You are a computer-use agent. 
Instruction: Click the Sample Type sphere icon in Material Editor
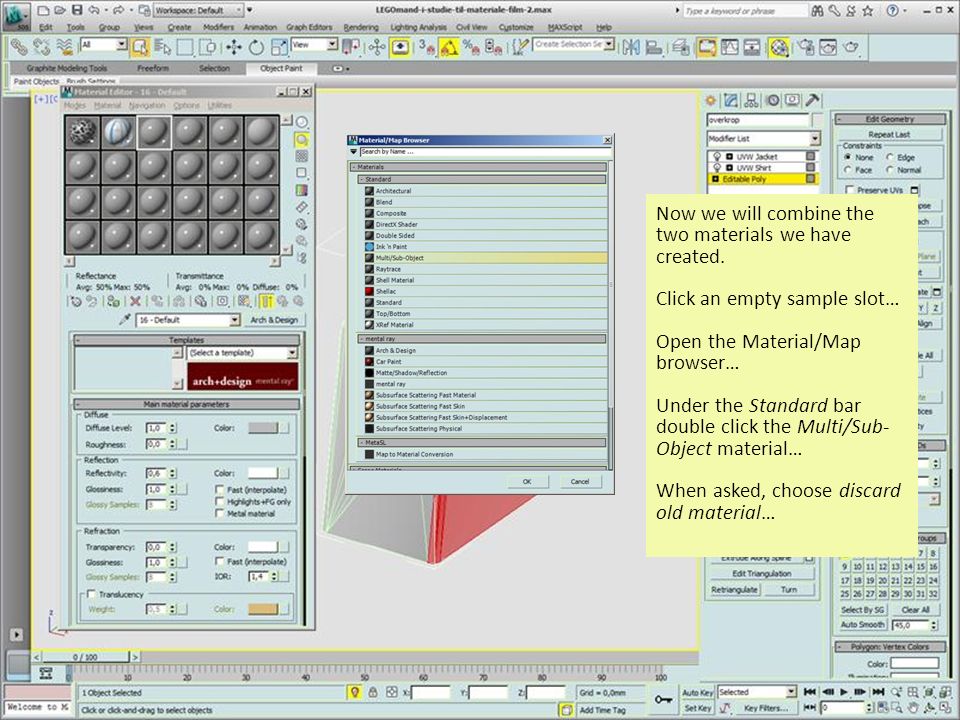(x=302, y=122)
